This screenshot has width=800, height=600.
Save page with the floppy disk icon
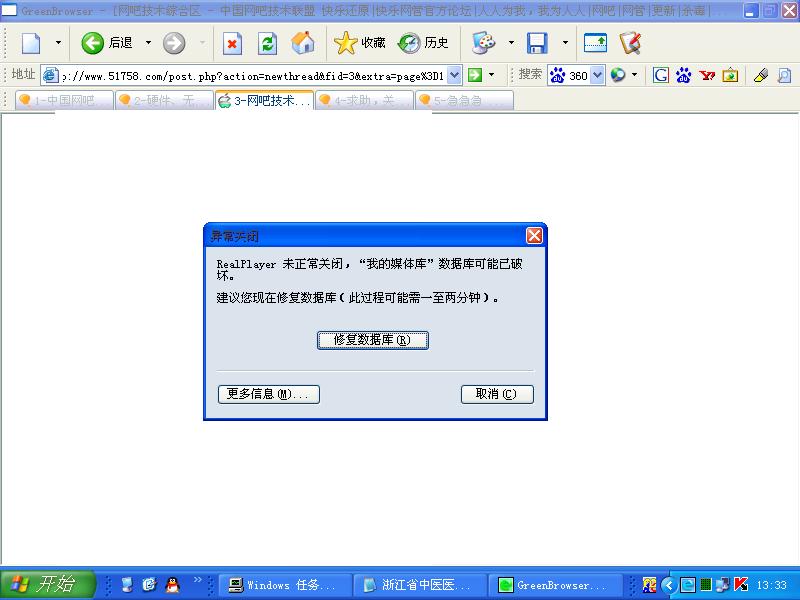(537, 43)
